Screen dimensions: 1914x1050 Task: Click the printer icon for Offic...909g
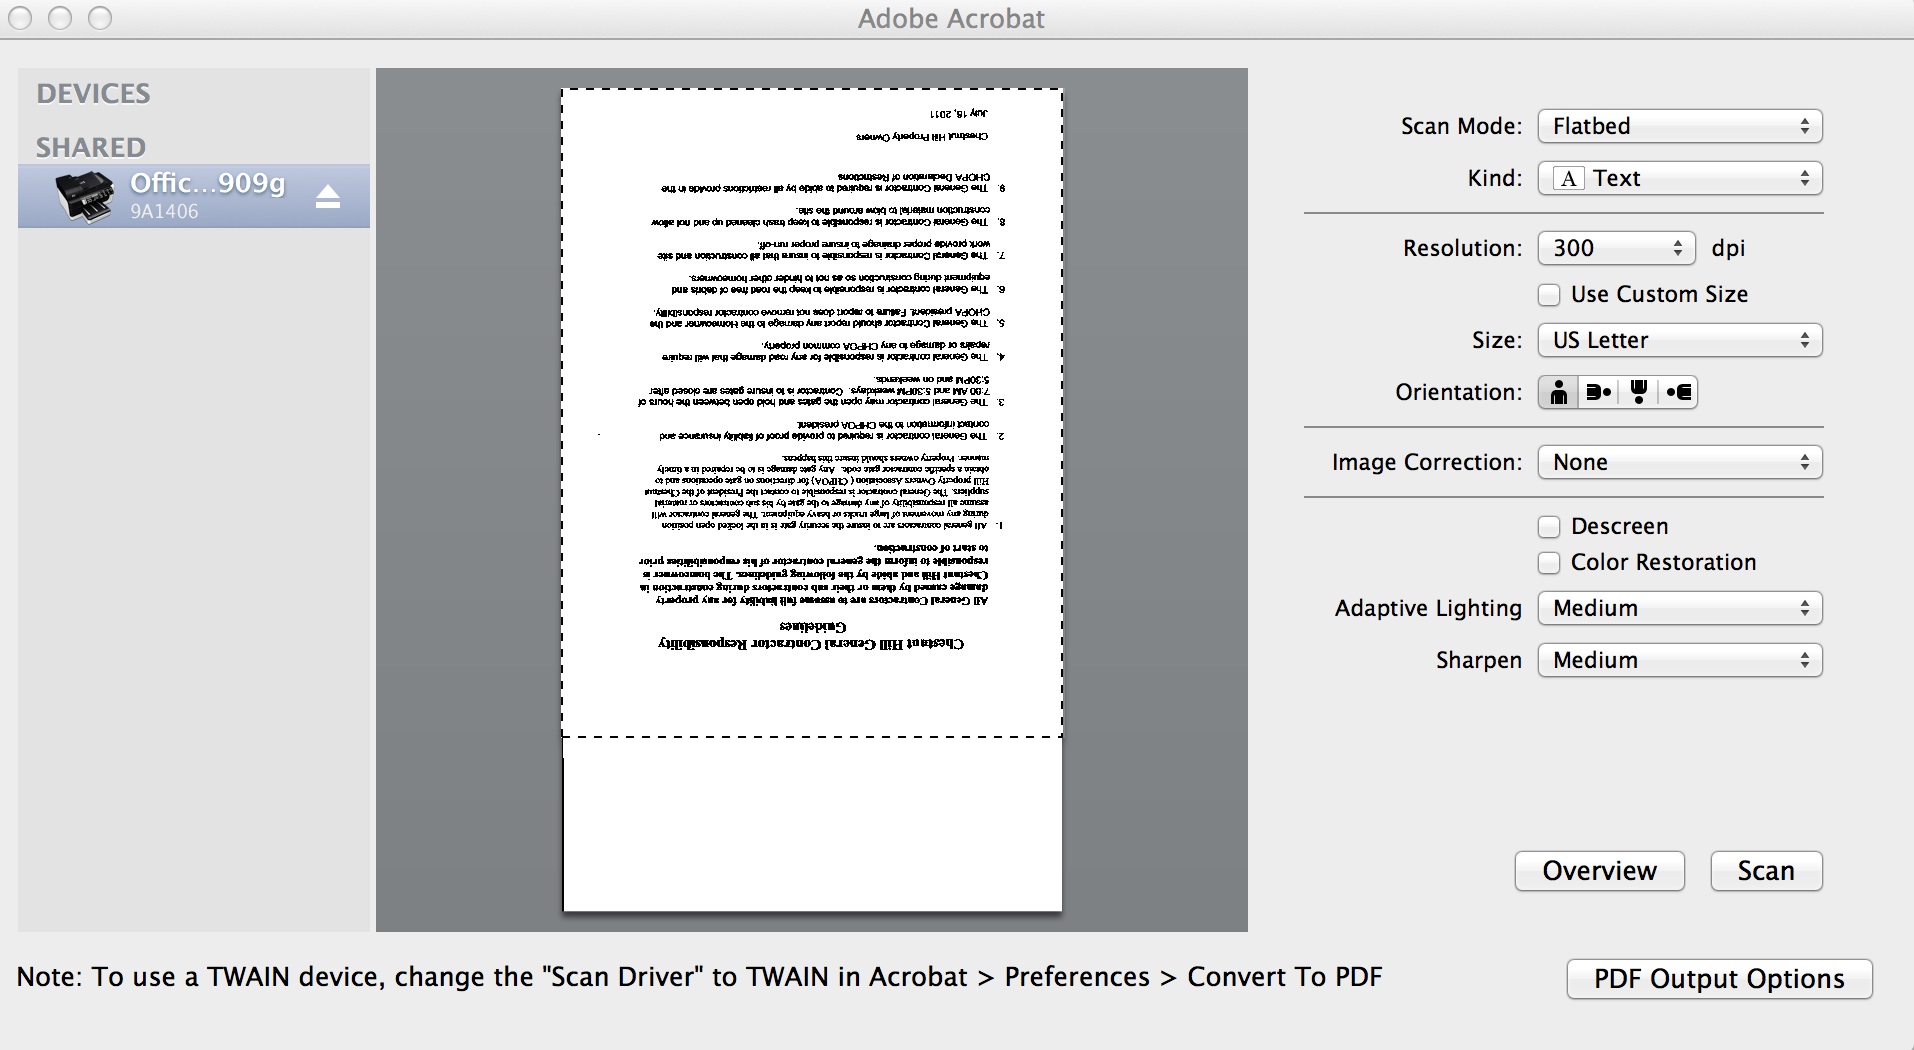pos(84,196)
